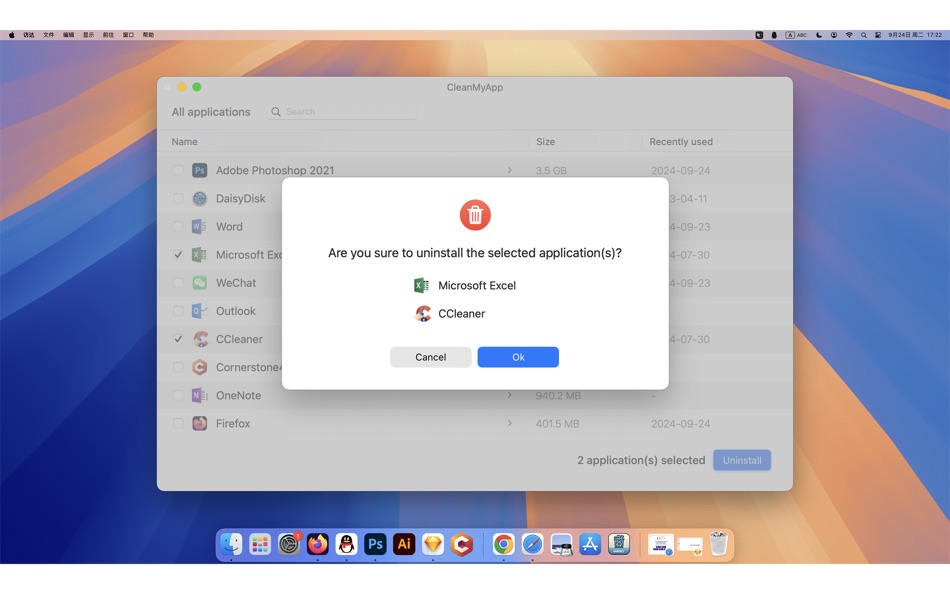950x594 pixels.
Task: Sort by the Size column header
Action: 545,142
